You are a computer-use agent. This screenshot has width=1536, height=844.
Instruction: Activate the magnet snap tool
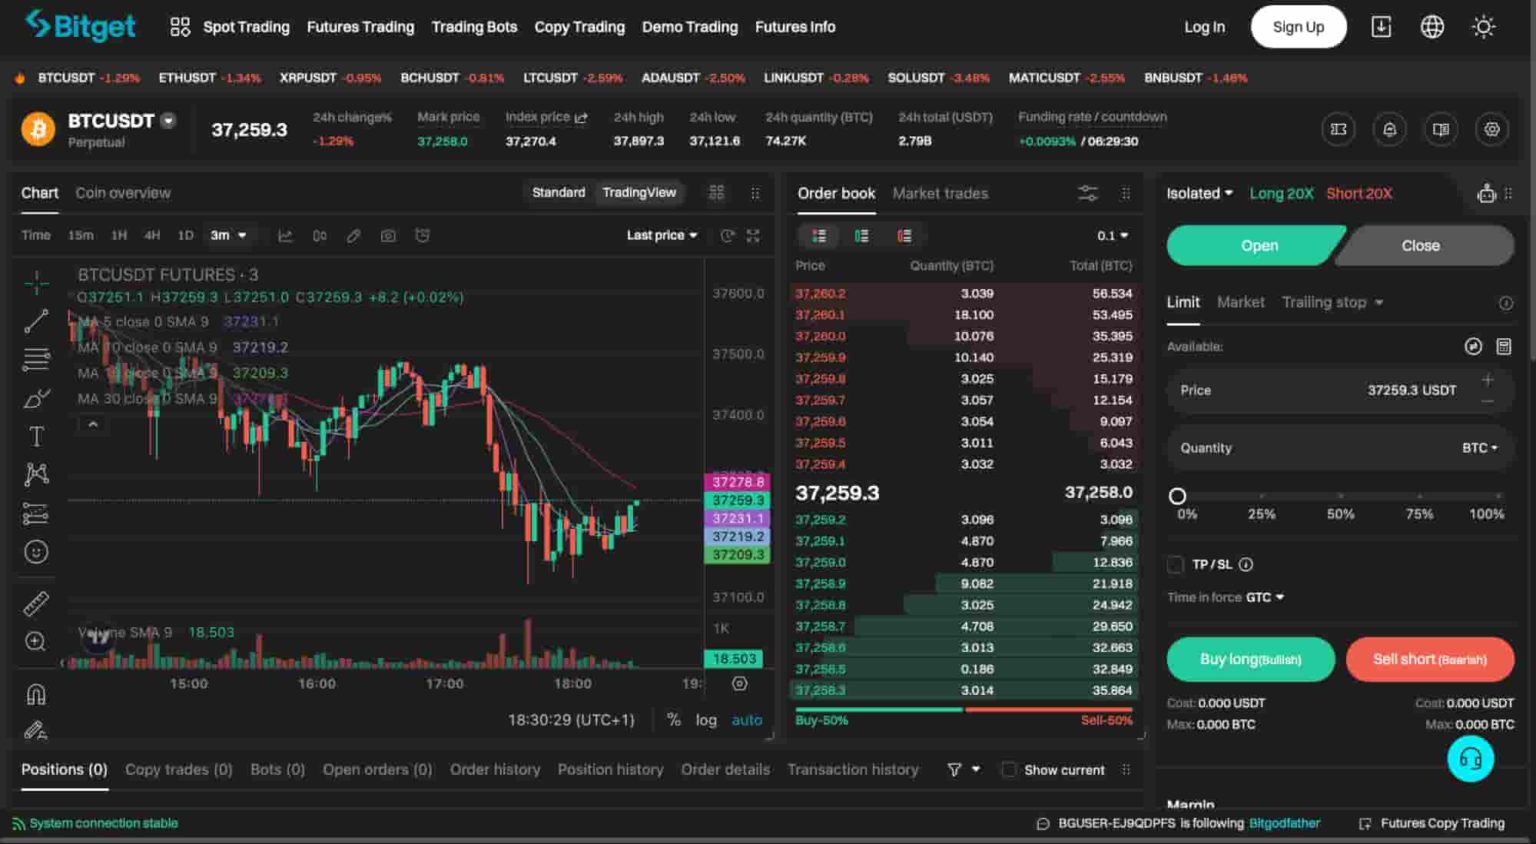coord(35,693)
